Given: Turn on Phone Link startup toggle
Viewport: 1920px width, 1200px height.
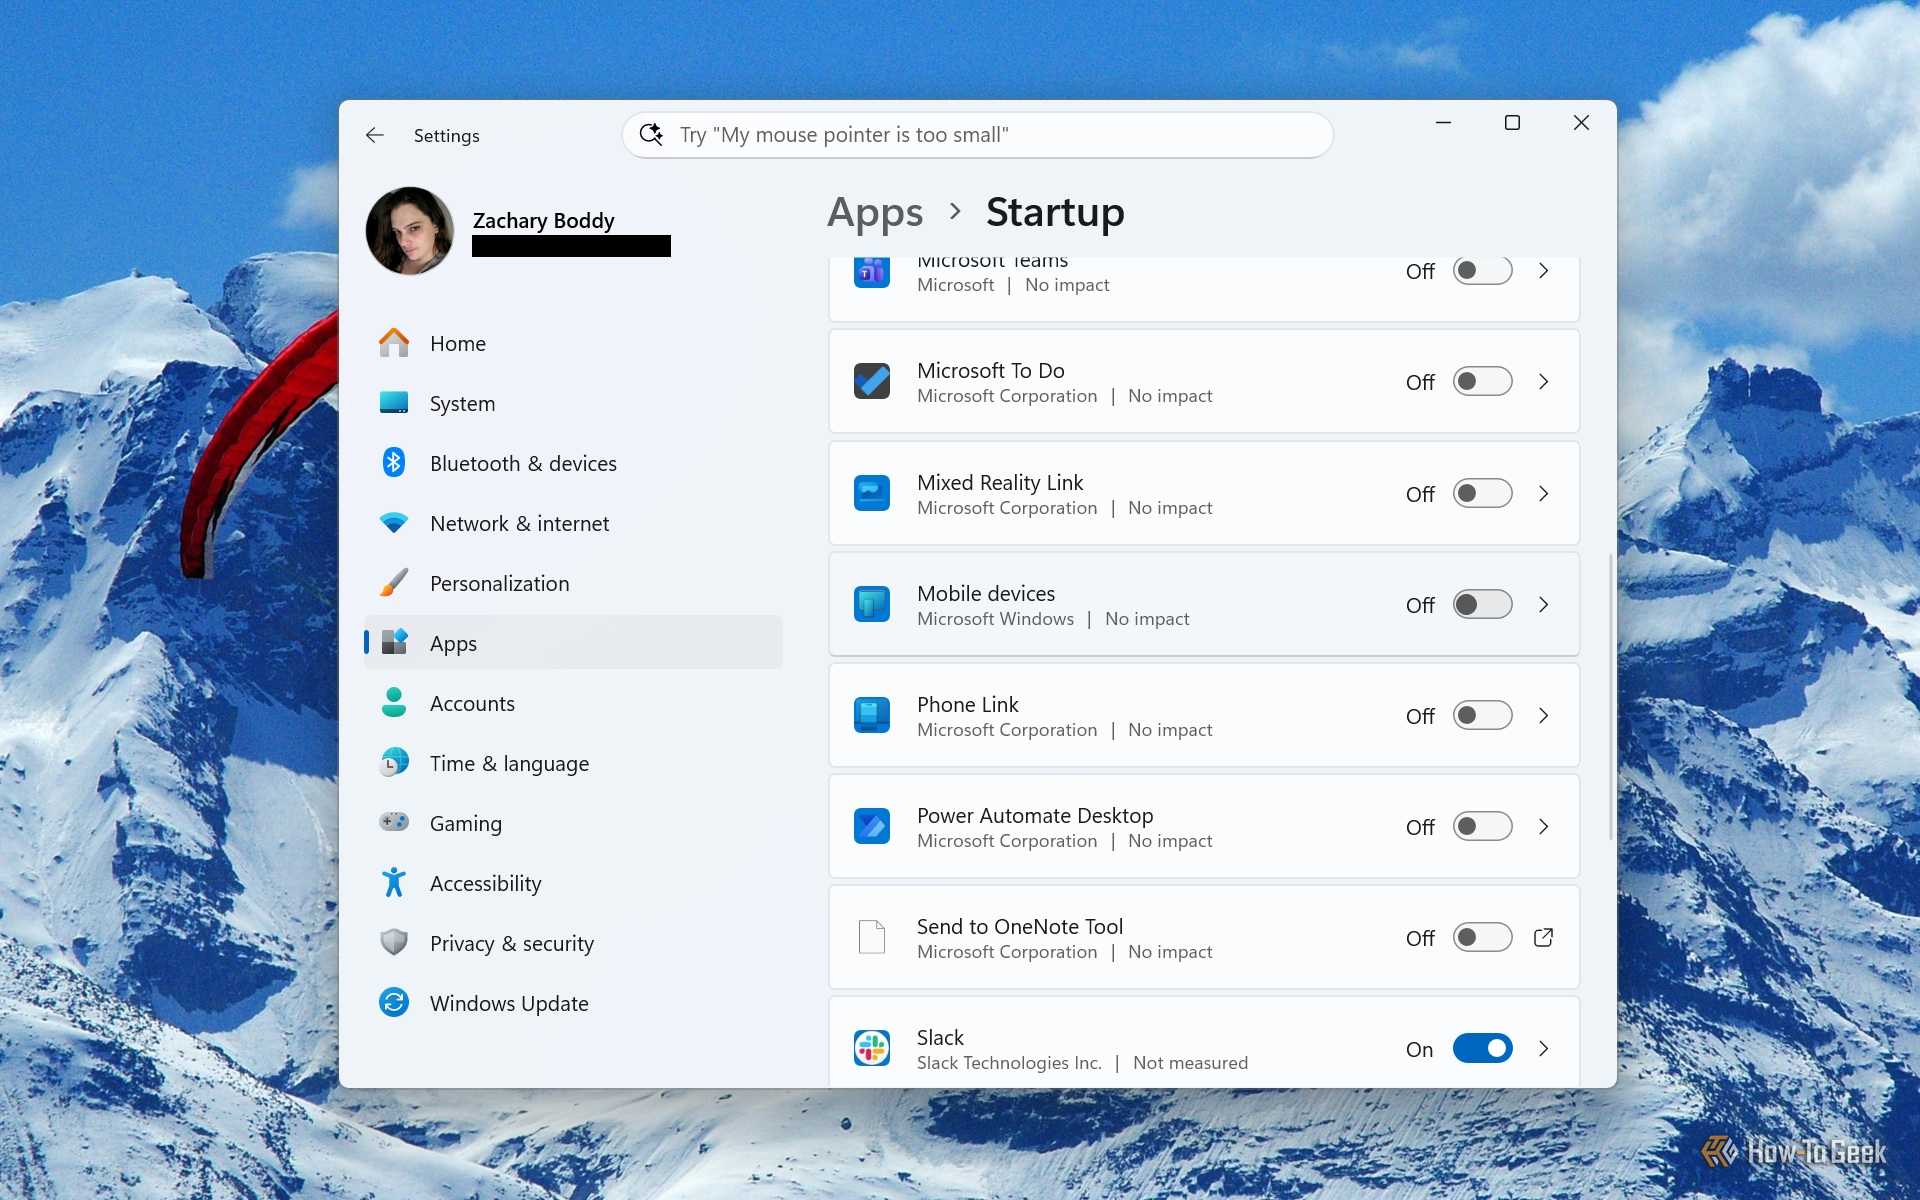Looking at the screenshot, I should coord(1482,715).
